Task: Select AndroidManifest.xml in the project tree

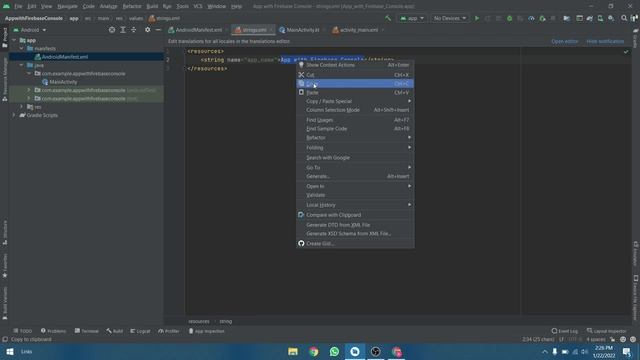Action: tap(64, 57)
